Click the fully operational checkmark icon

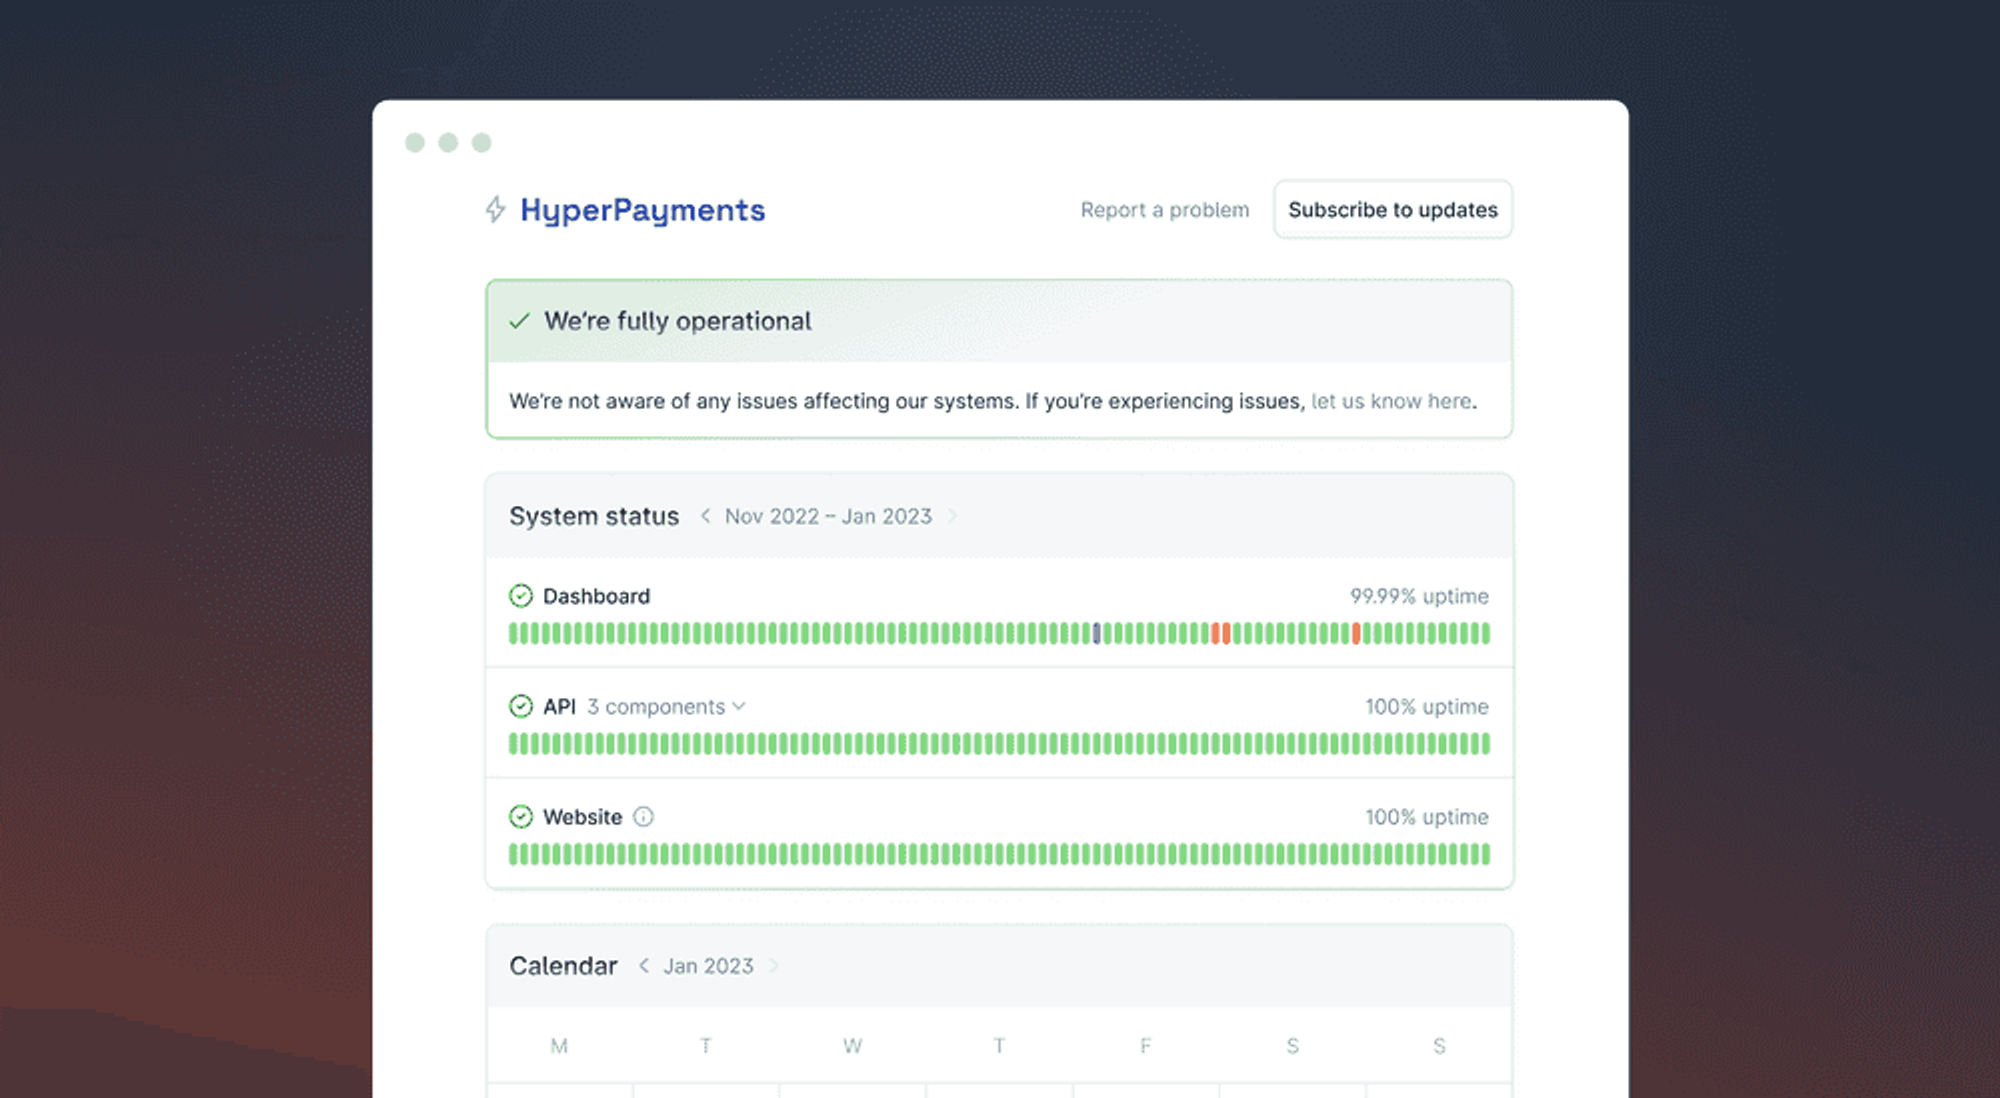(x=519, y=321)
